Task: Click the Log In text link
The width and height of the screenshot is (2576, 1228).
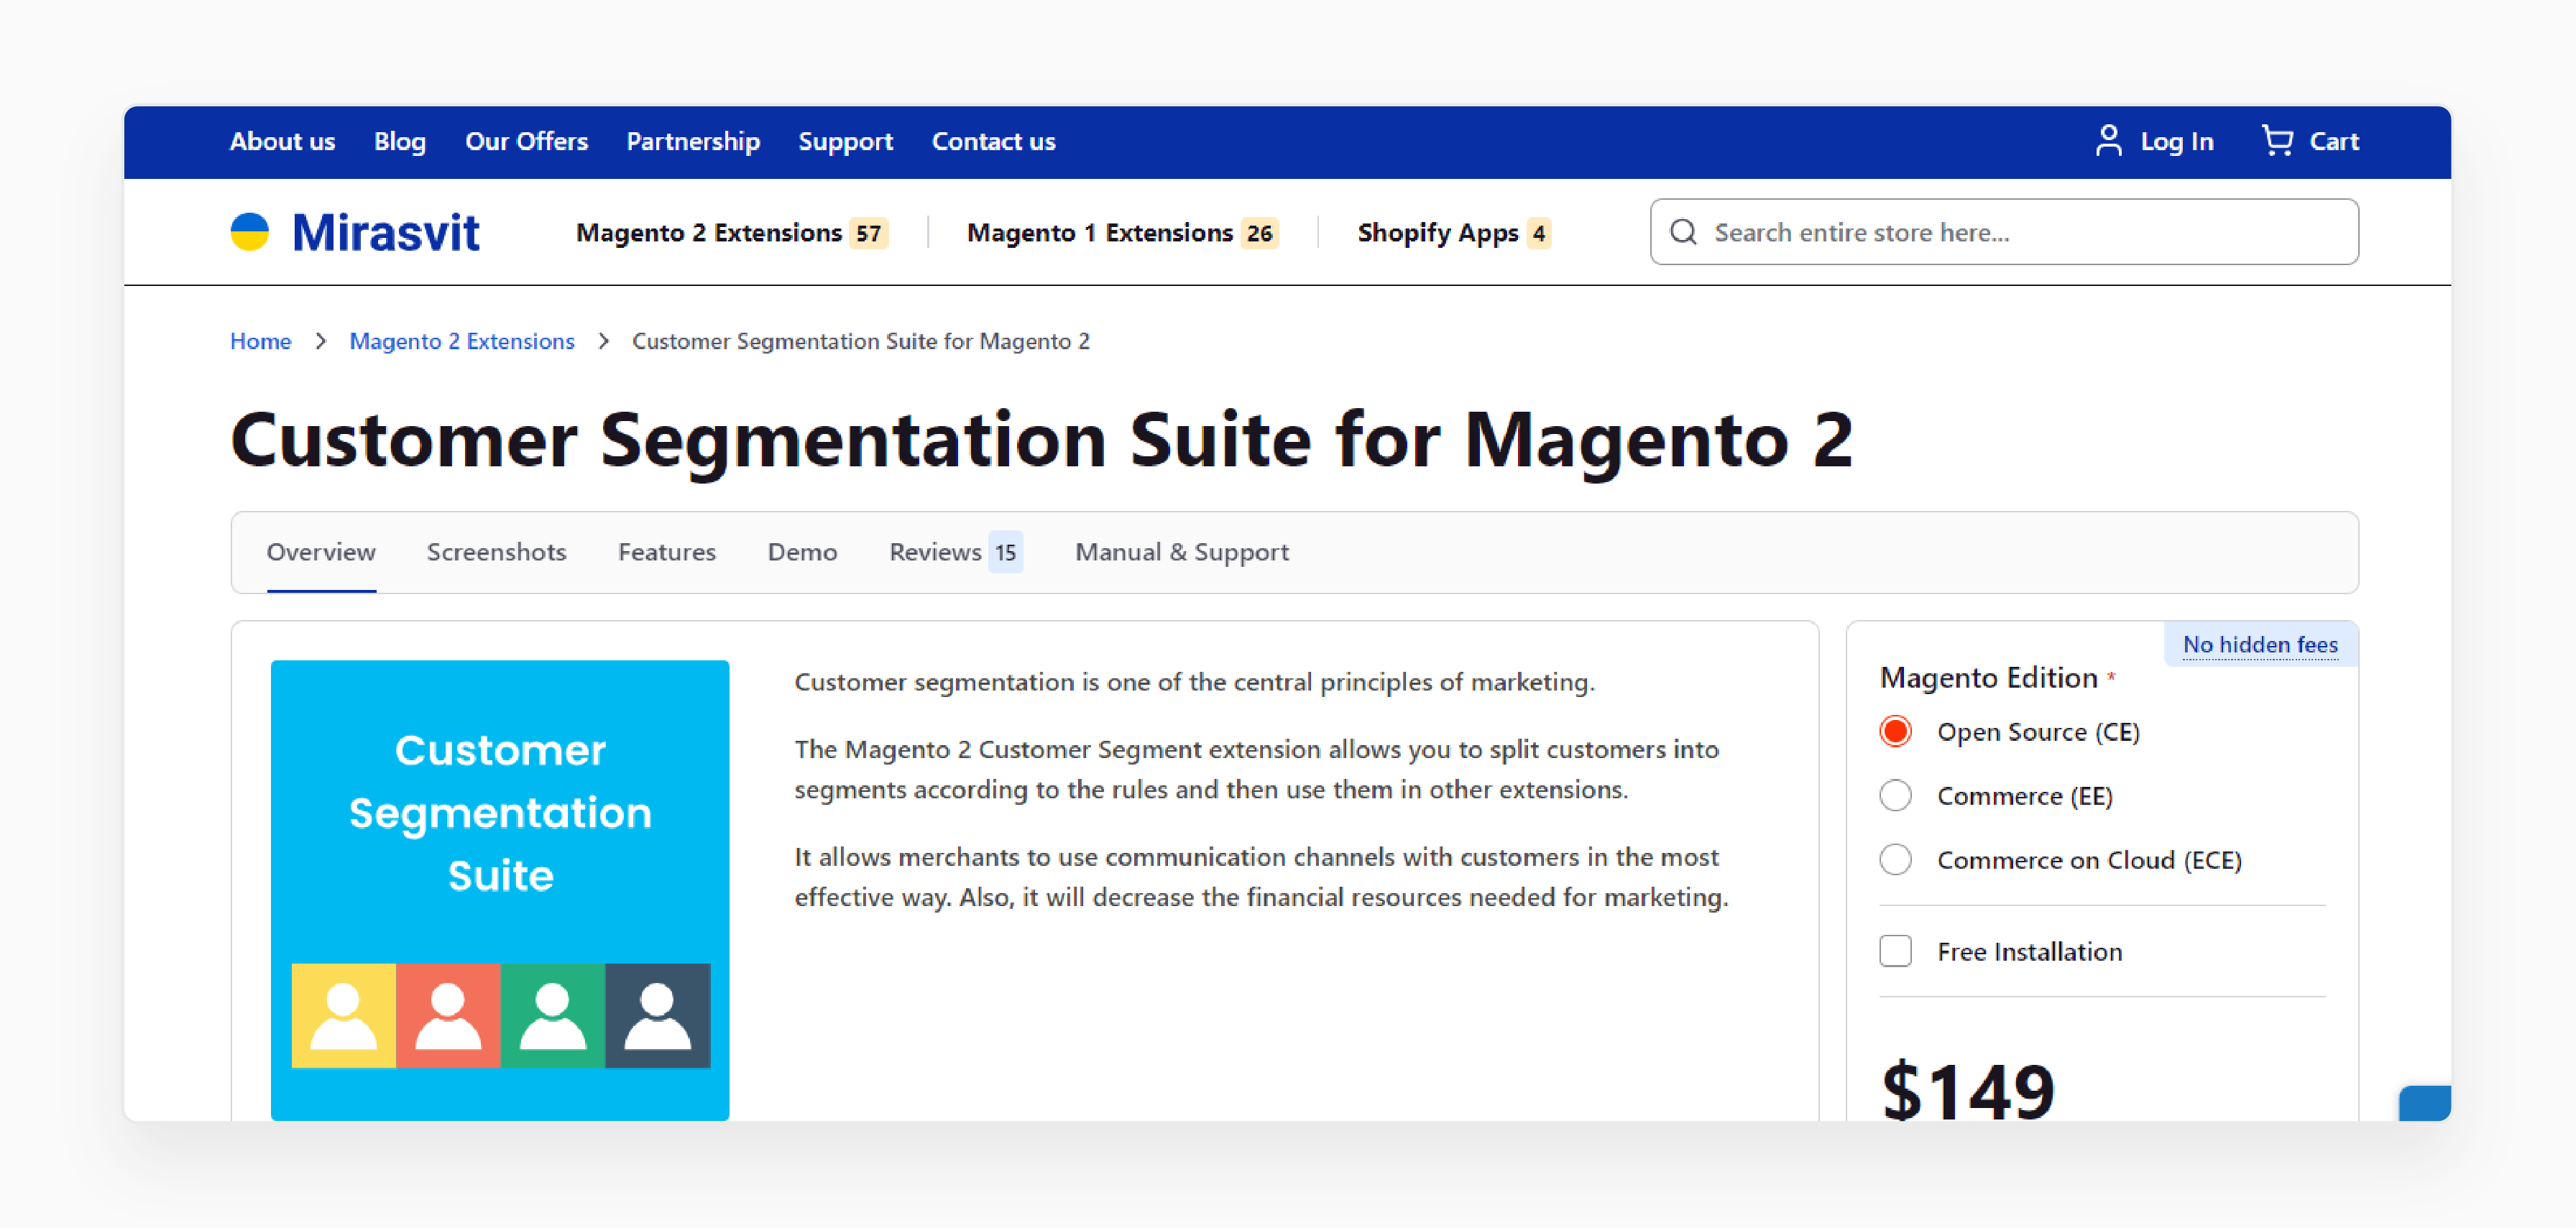Action: [2177, 141]
